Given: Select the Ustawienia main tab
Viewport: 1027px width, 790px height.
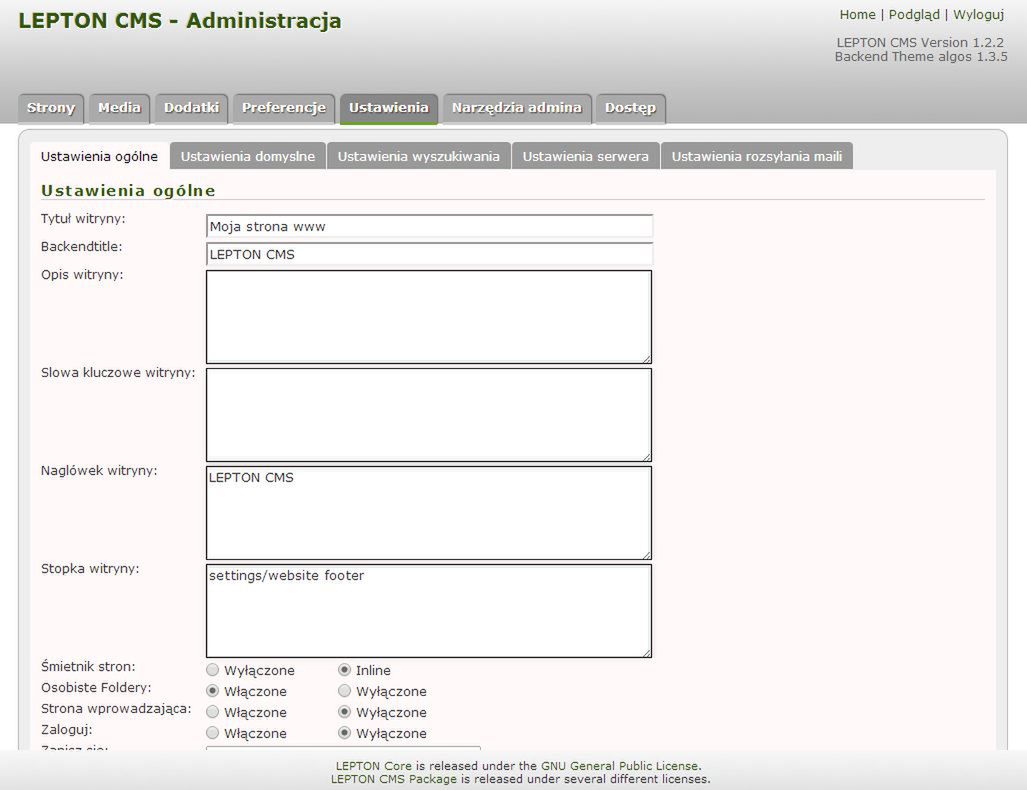Looking at the screenshot, I should 388,108.
